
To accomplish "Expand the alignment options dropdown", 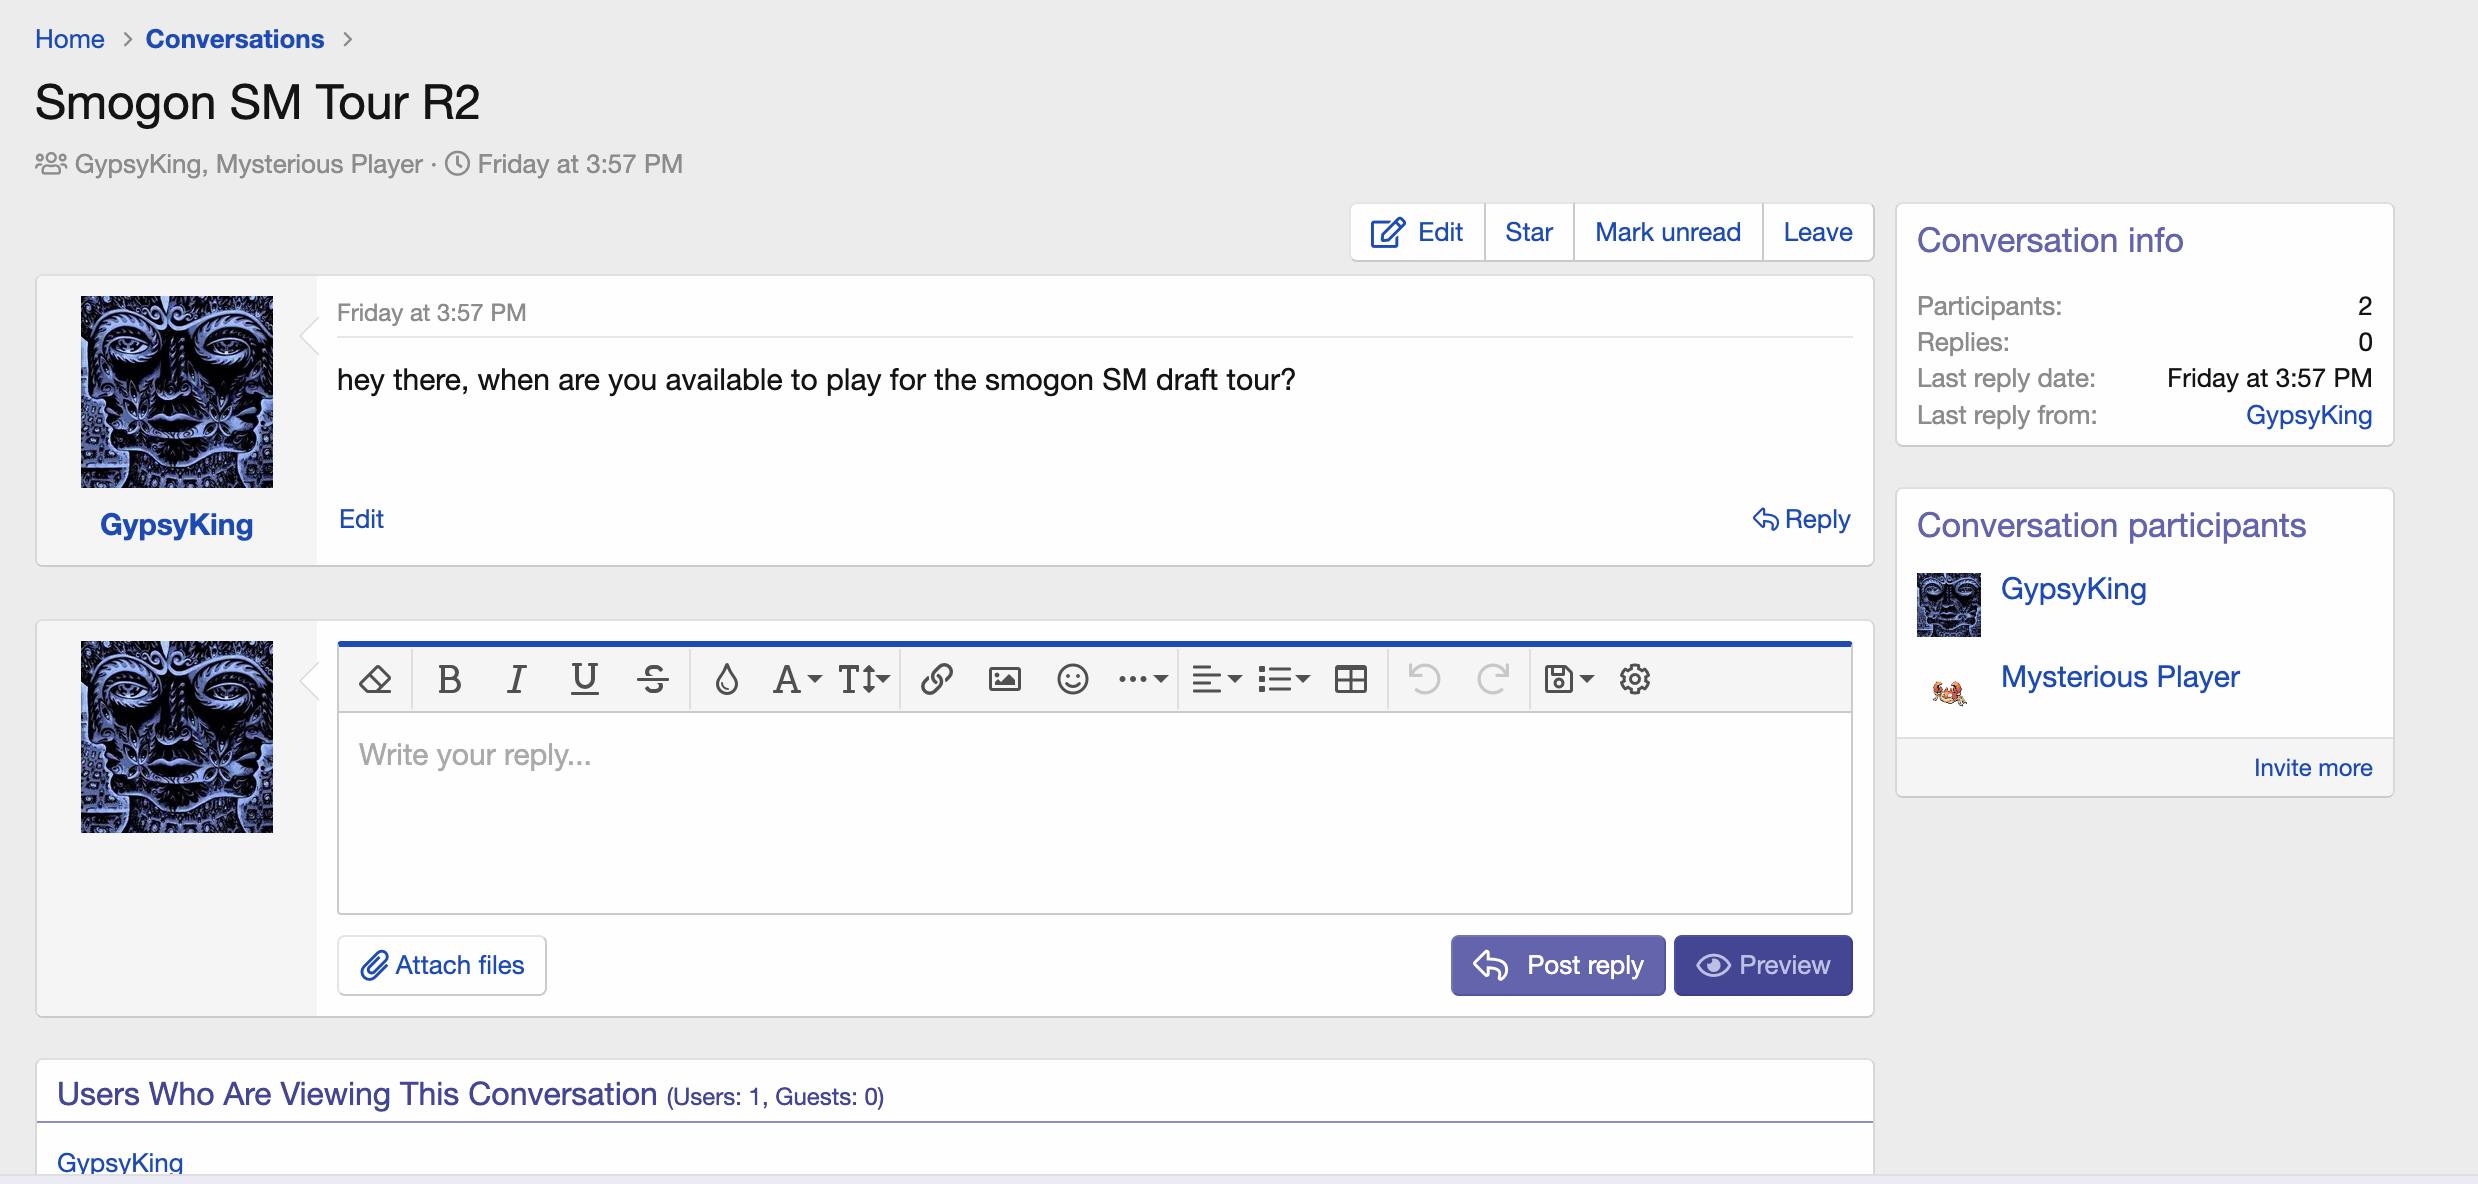I will [1216, 680].
